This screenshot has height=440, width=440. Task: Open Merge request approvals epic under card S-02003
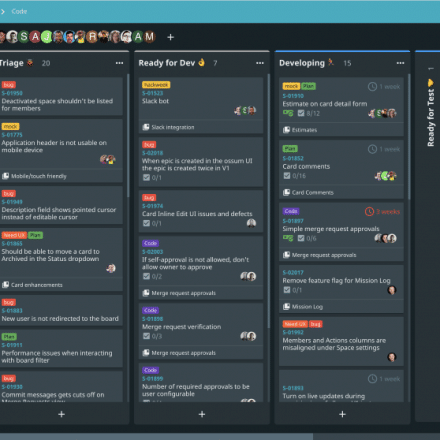tap(179, 293)
